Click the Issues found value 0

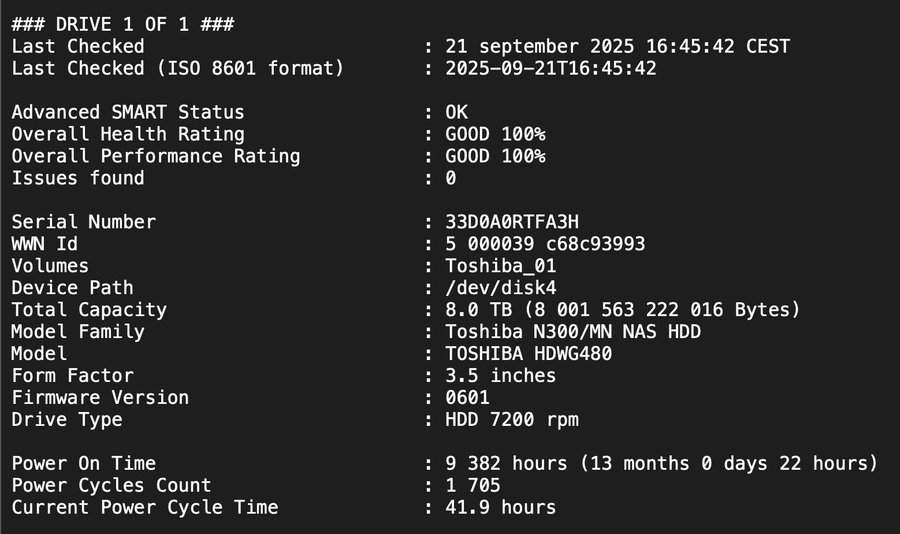[x=451, y=178]
